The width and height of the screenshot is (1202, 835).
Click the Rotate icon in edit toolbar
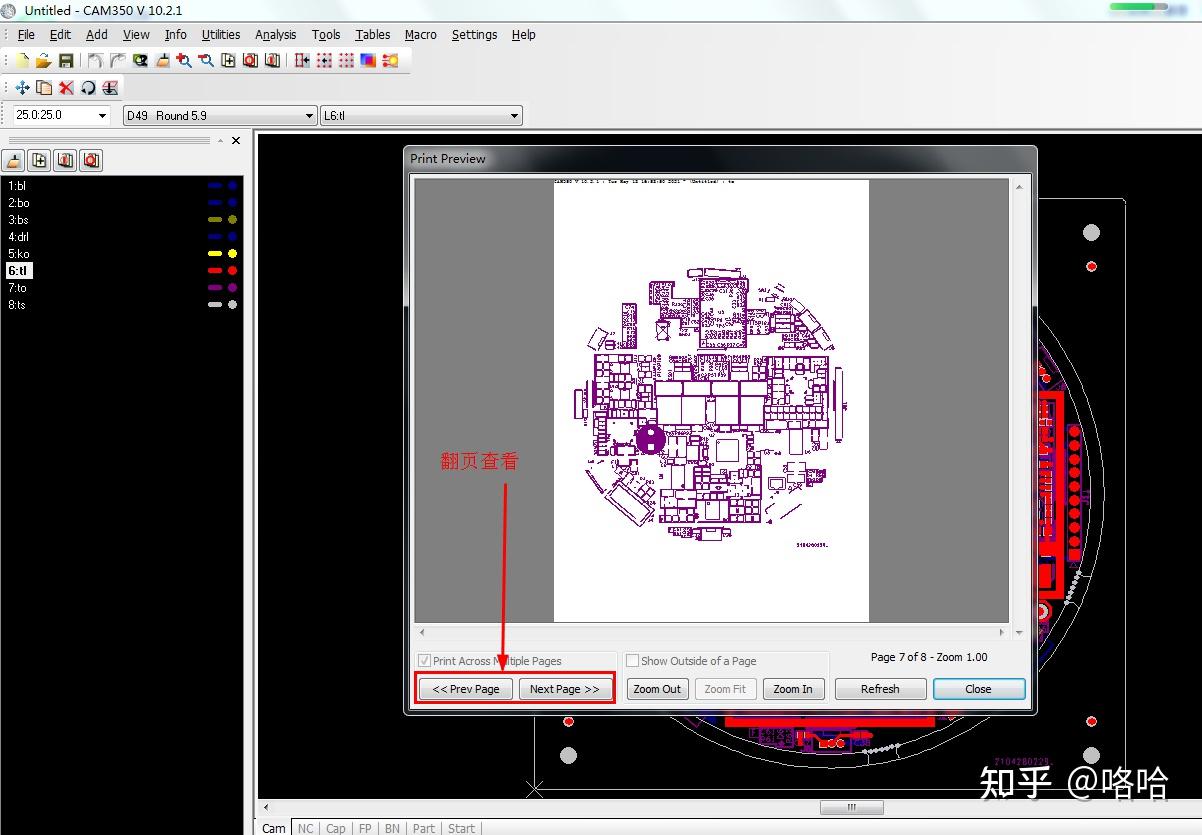(88, 88)
